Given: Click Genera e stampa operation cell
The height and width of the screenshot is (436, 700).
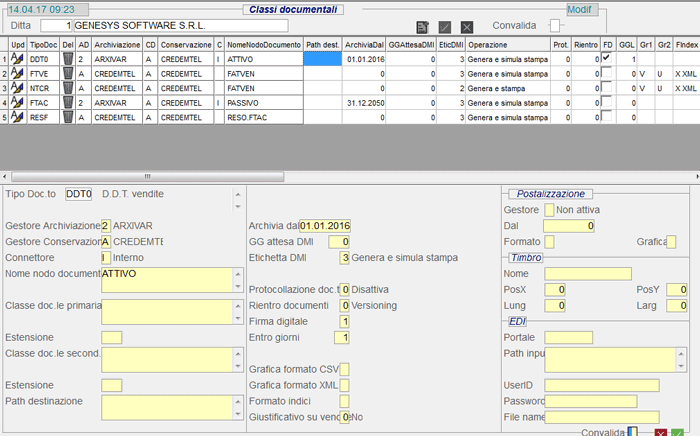Looking at the screenshot, I should [x=508, y=88].
